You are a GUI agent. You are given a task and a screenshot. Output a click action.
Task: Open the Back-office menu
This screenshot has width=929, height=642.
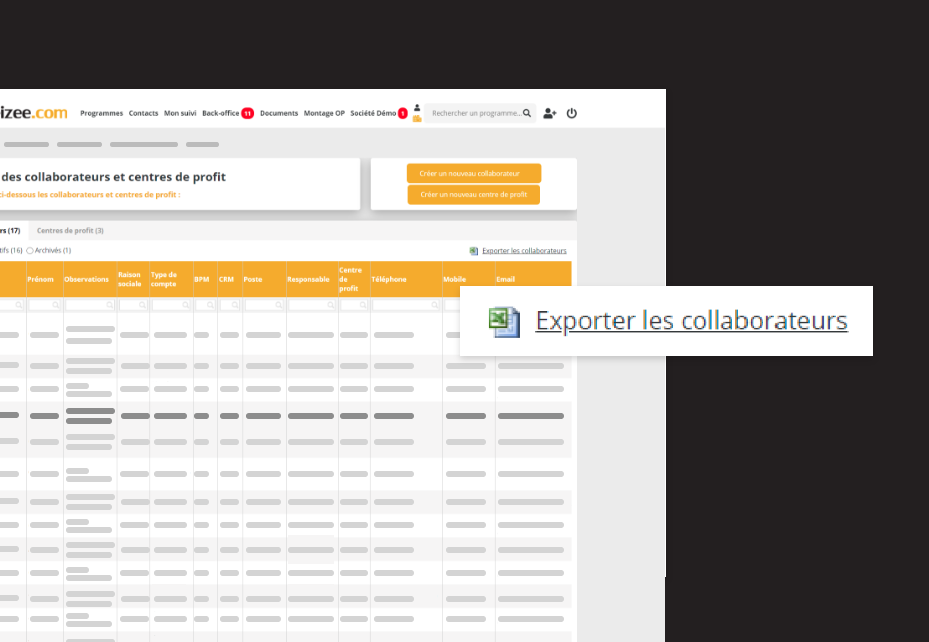click(x=220, y=113)
